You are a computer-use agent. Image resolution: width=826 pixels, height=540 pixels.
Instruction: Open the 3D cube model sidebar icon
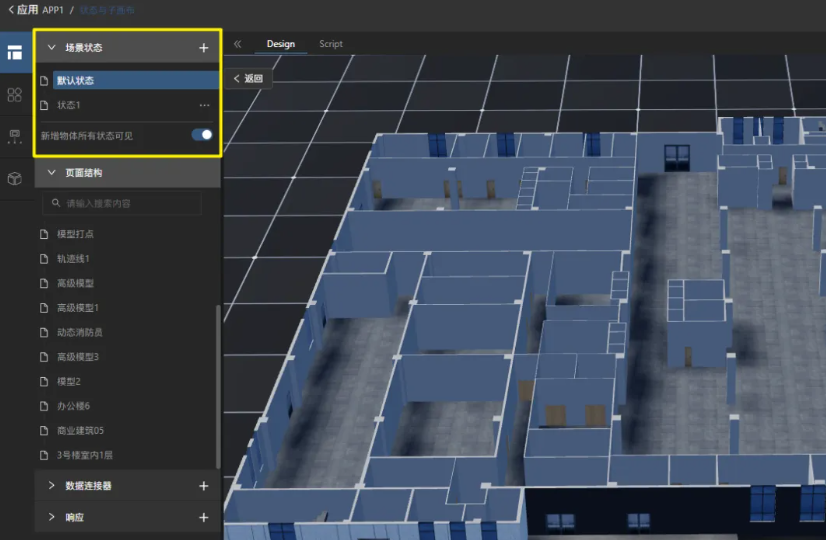[14, 178]
